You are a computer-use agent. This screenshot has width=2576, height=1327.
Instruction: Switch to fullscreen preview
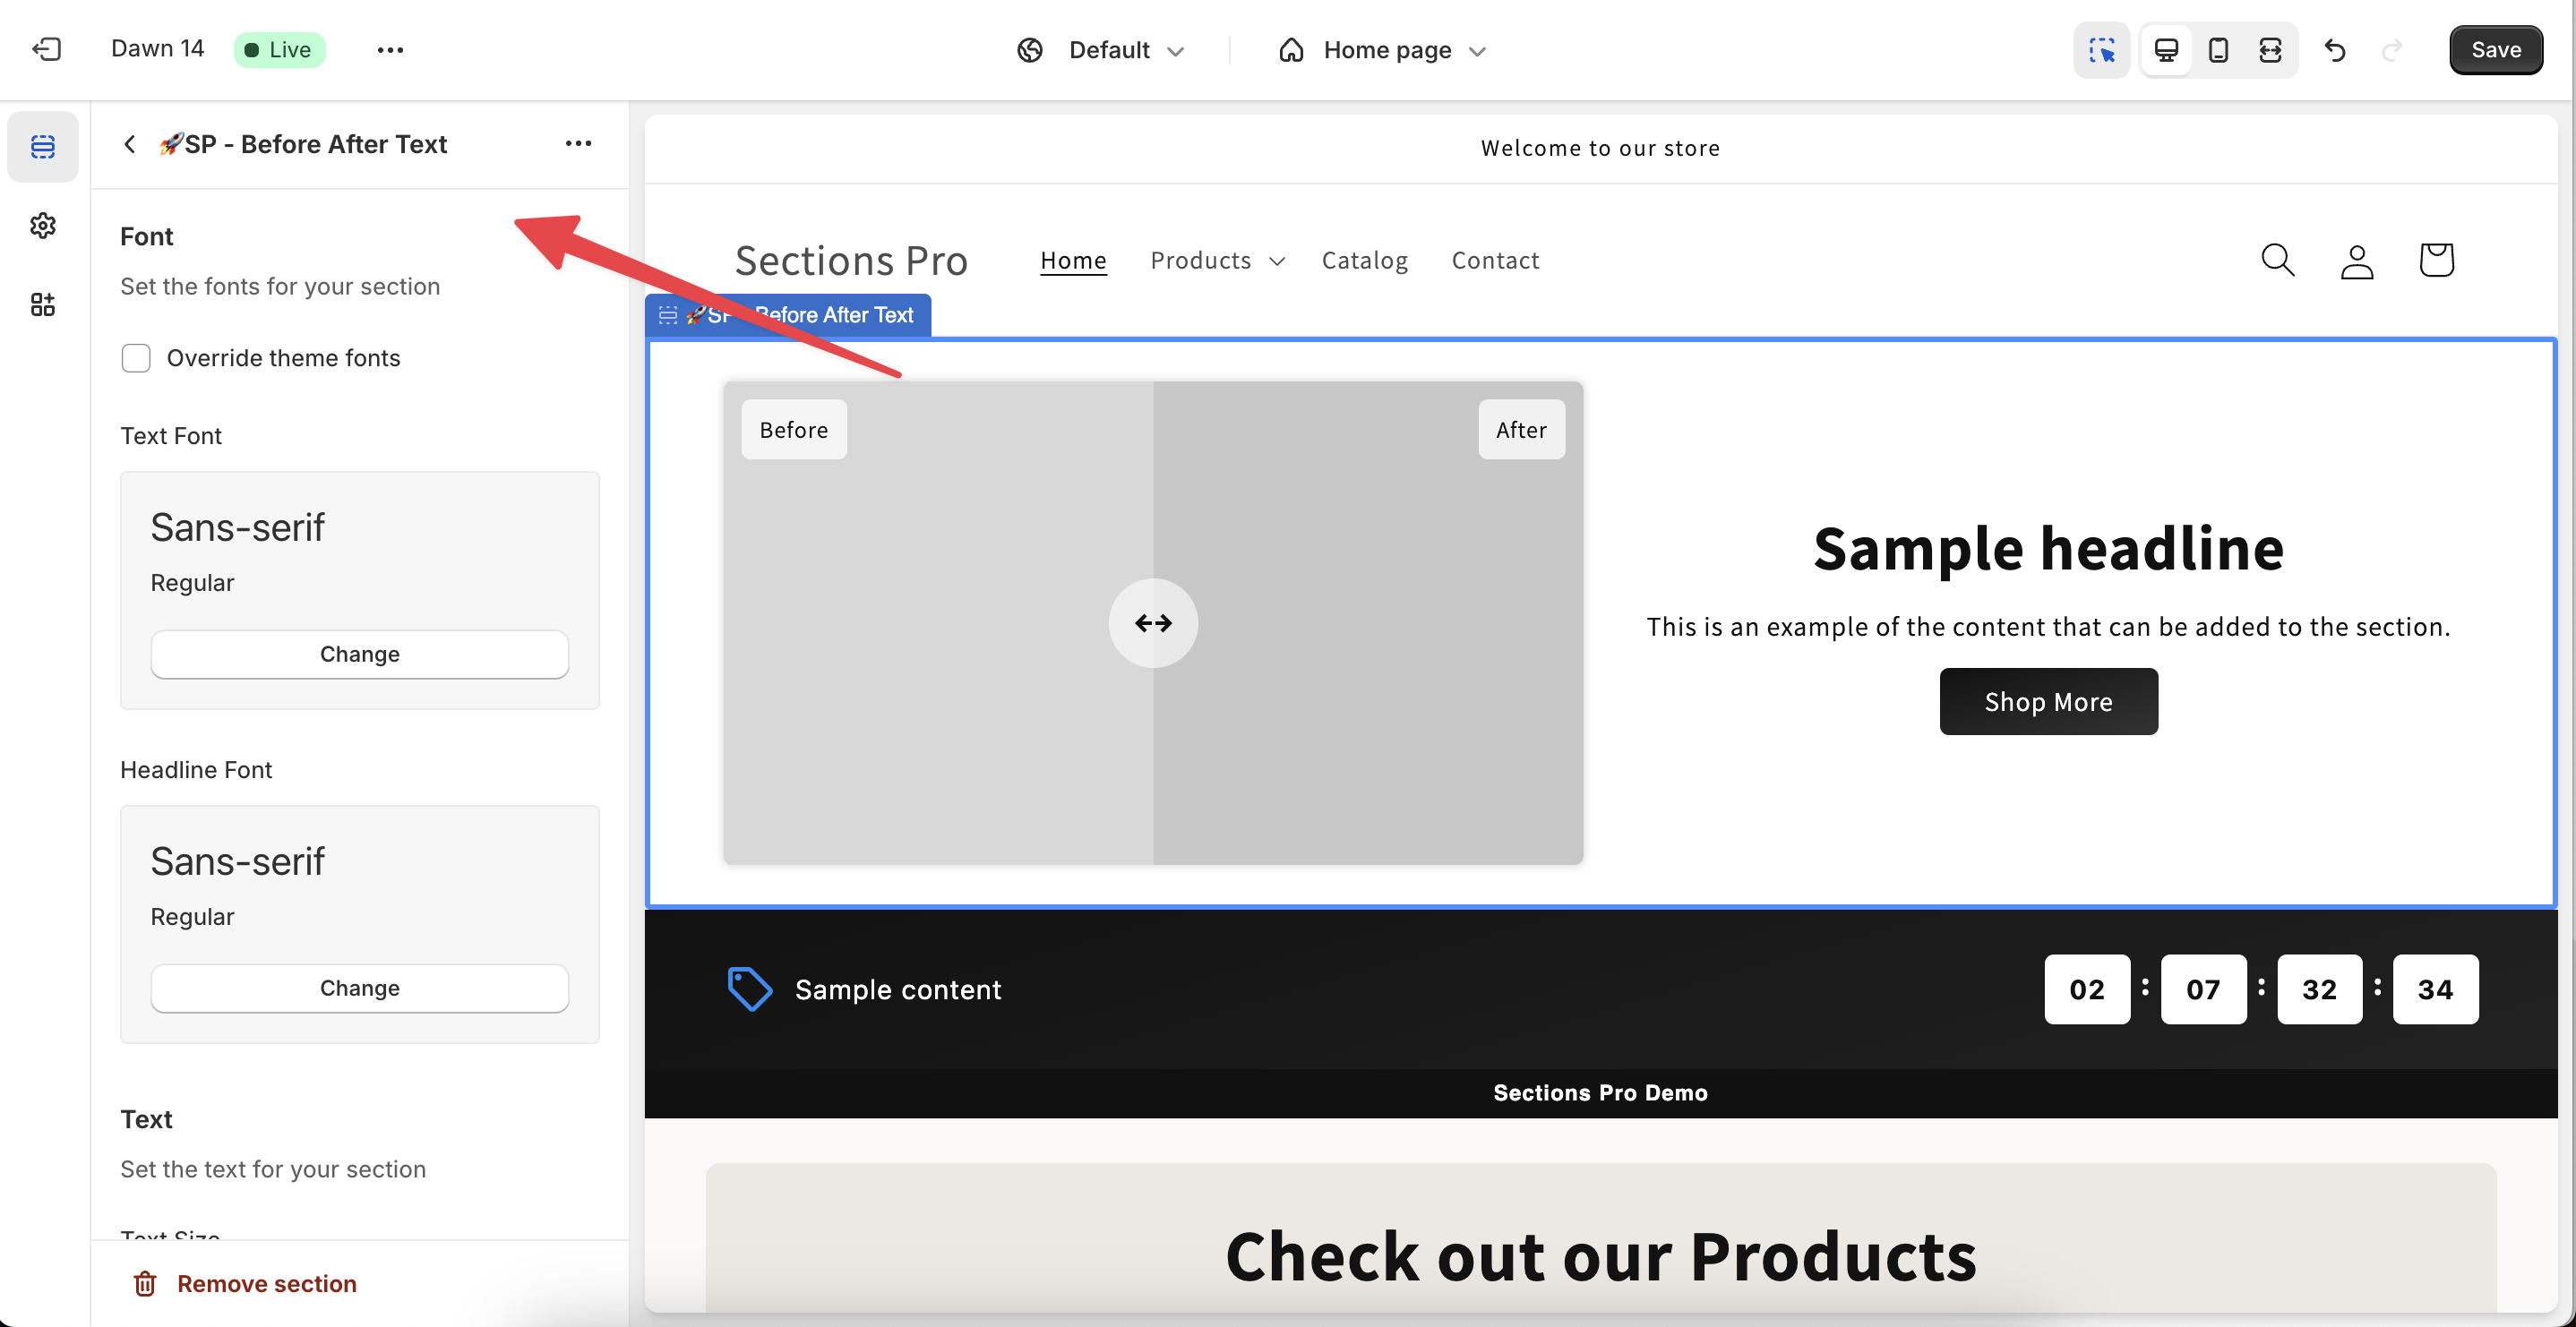tap(2270, 49)
